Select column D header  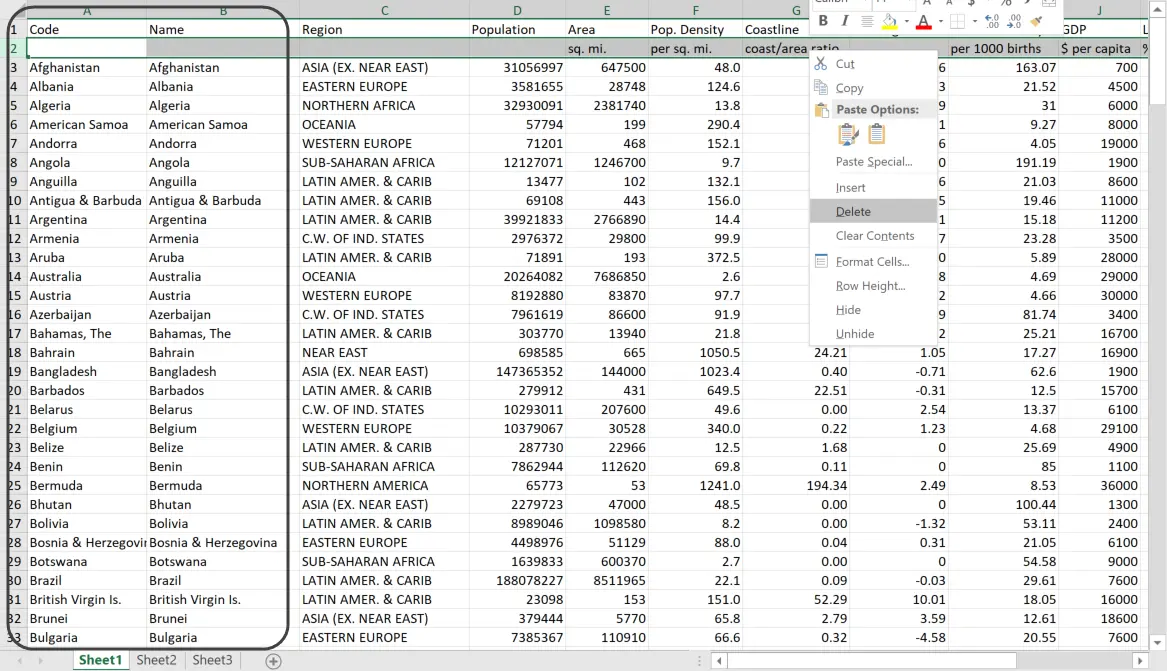point(517,10)
